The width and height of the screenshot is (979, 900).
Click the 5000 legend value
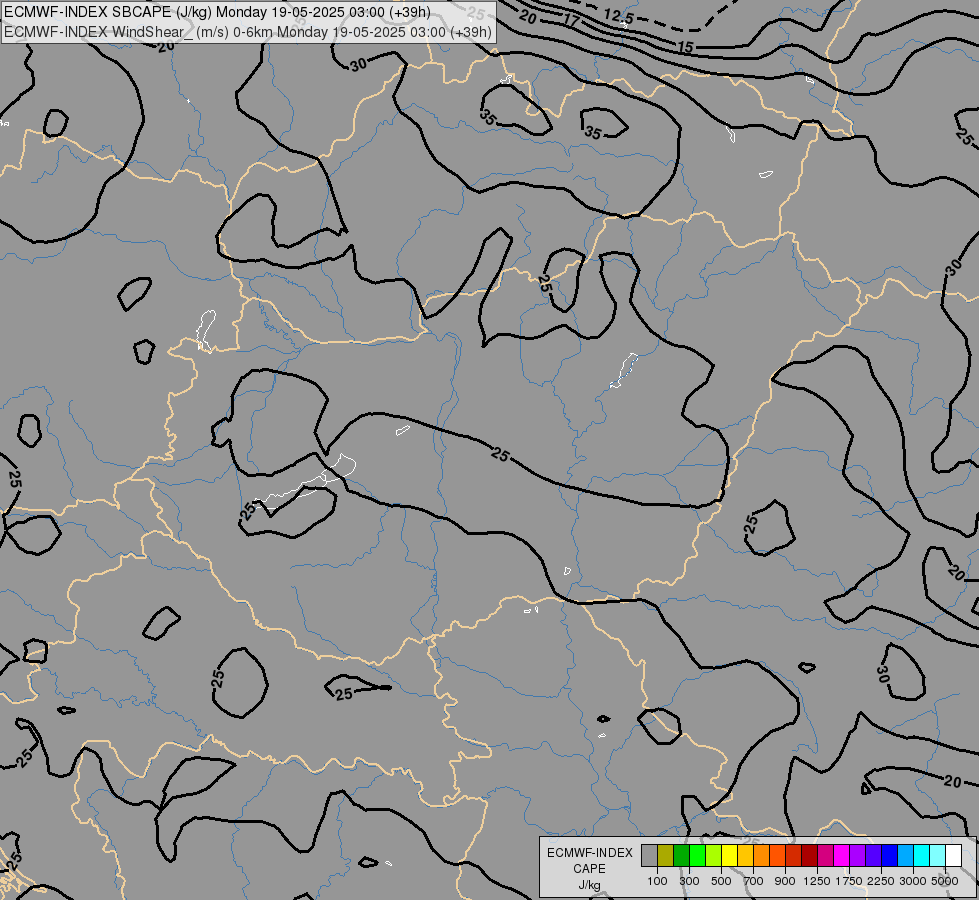coord(945,881)
